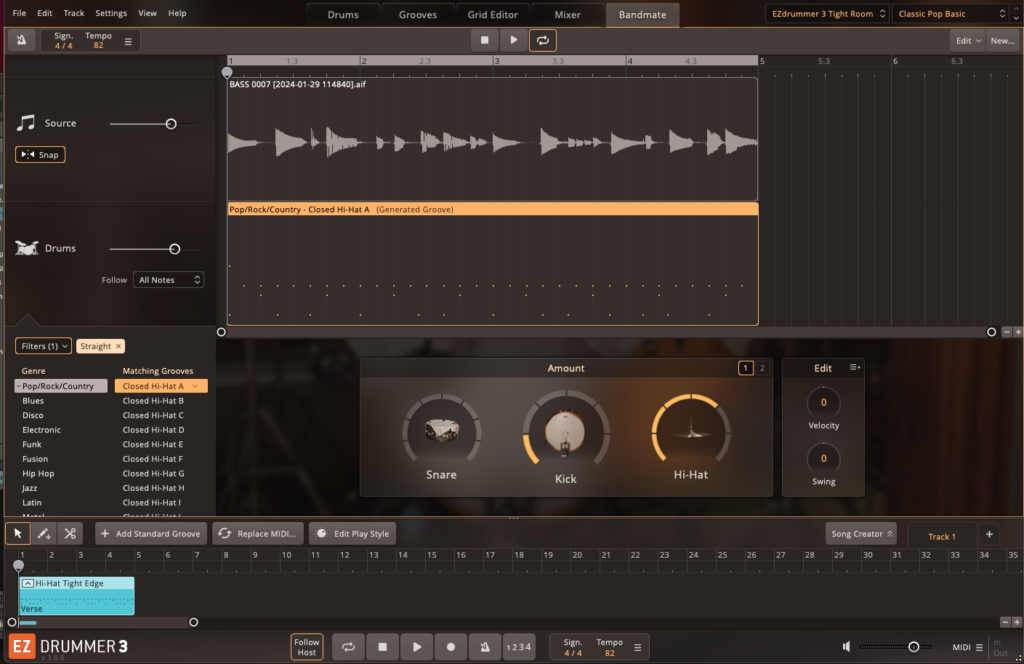This screenshot has height=664, width=1024.
Task: Click the Record button in bottom transport
Action: [x=451, y=647]
